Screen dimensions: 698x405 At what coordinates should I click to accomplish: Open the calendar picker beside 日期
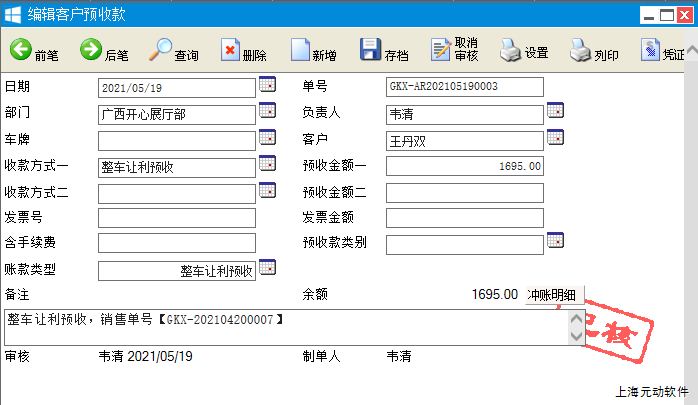click(x=267, y=84)
